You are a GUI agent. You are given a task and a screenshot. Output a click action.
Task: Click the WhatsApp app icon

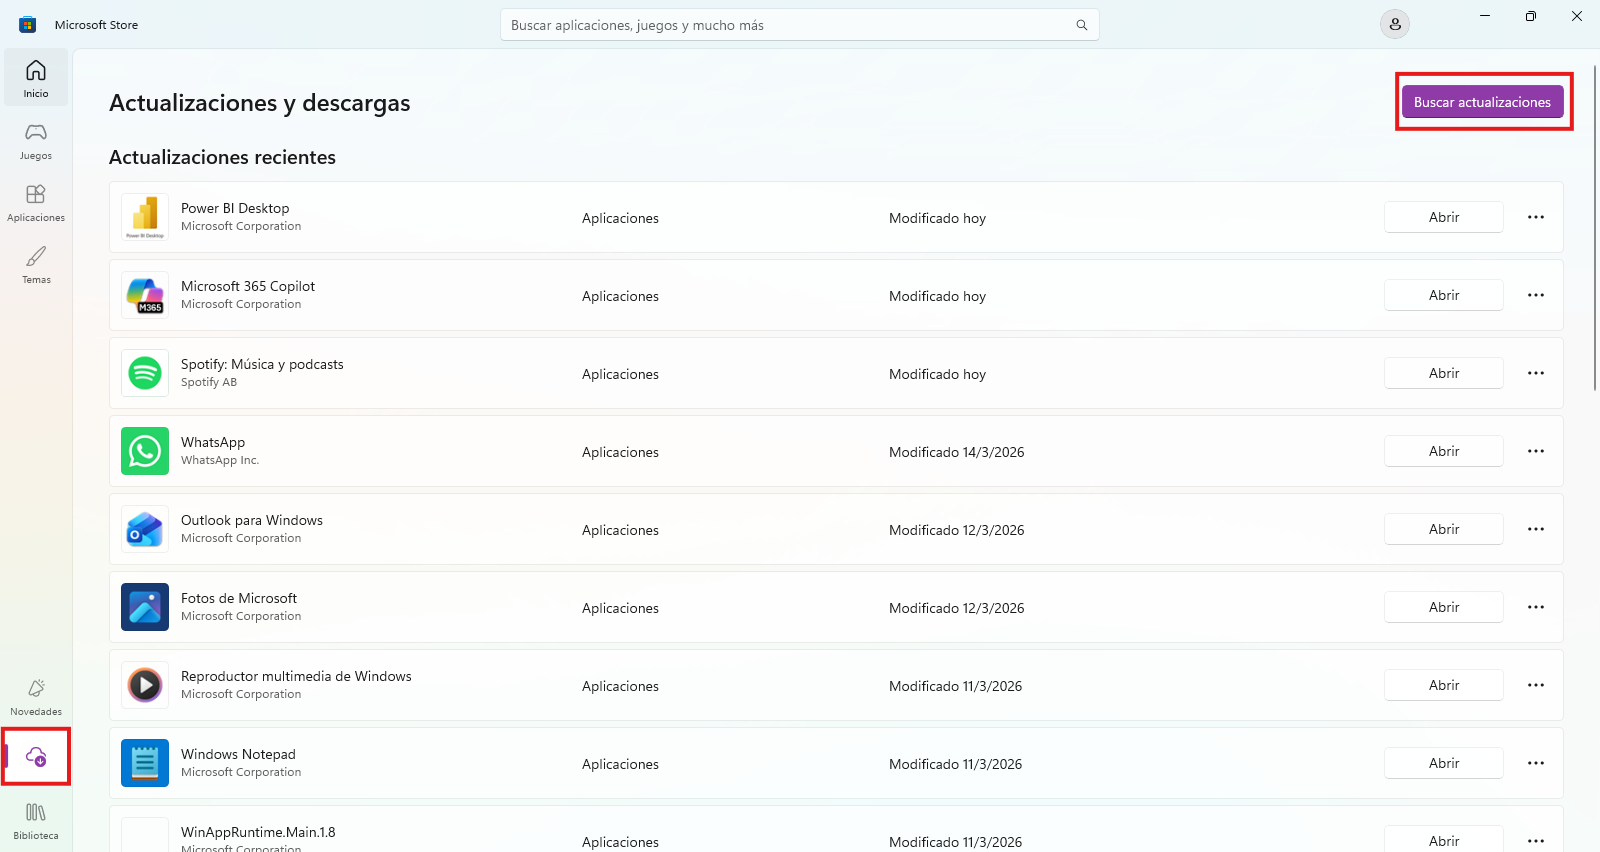[x=145, y=451]
